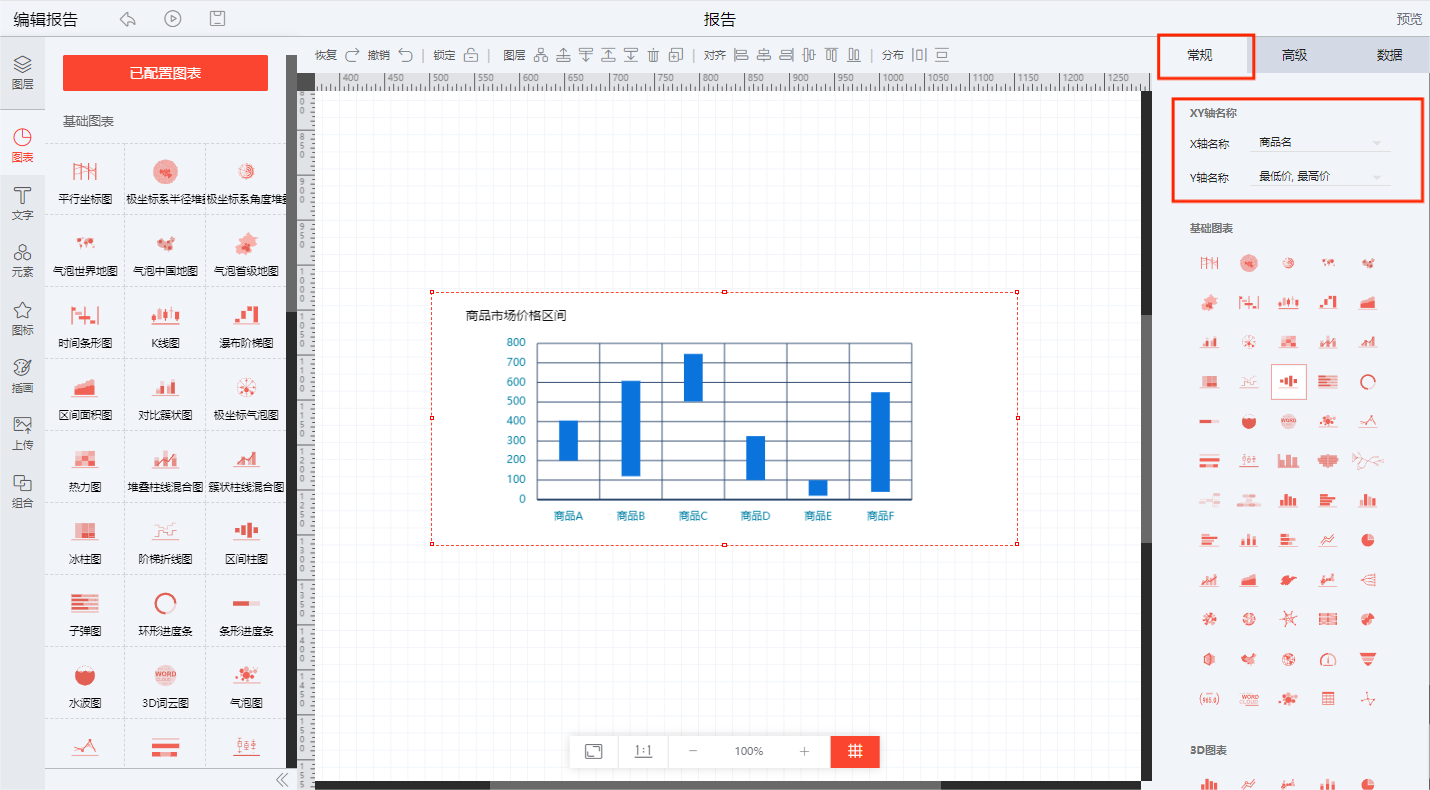Open the X轴名称 dropdown
Viewport: 1430px width, 790px height.
(x=1319, y=143)
